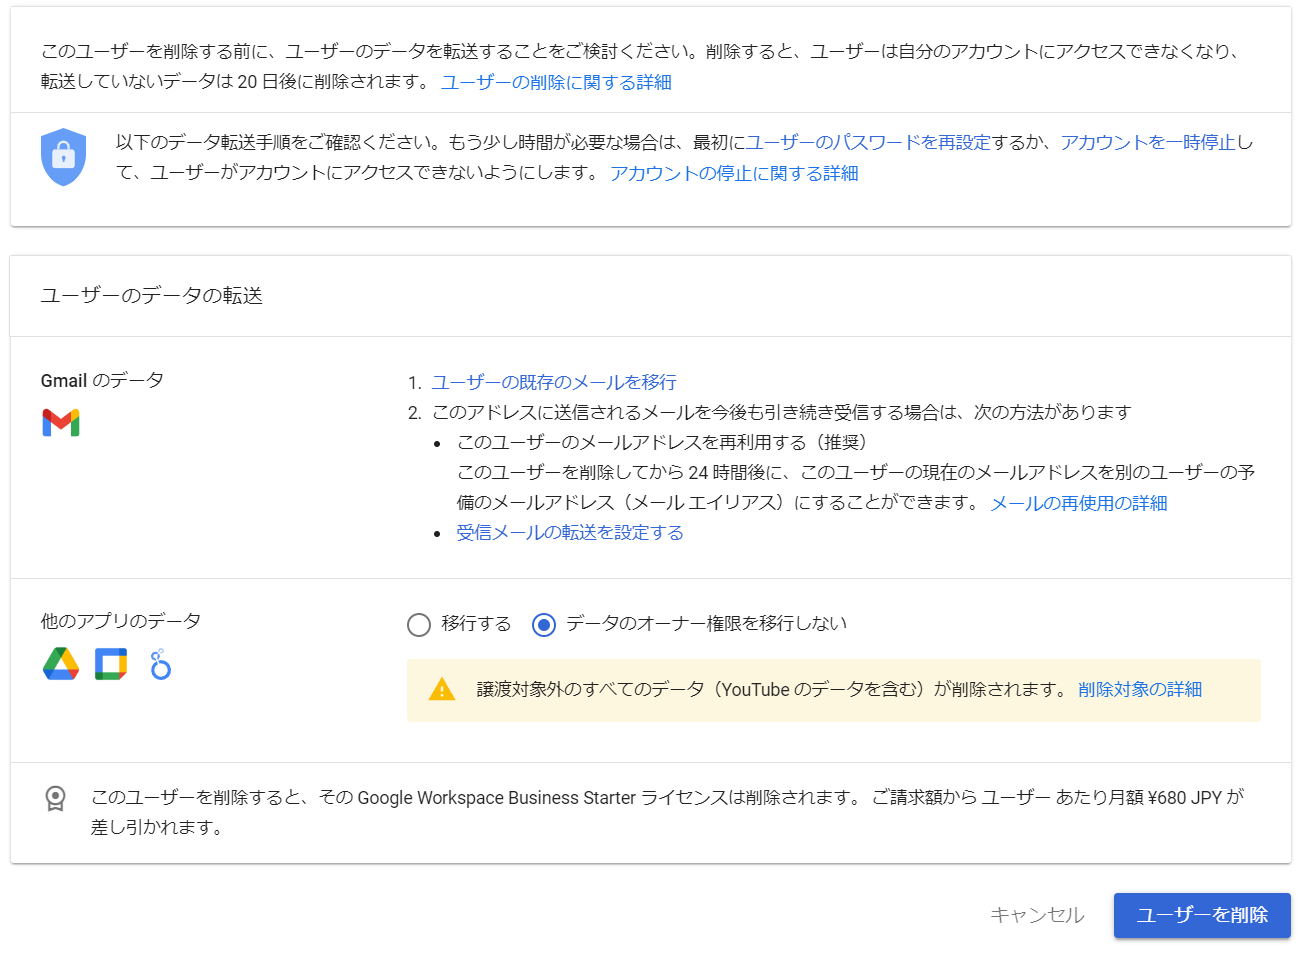
Task: Follow the ユーザーのパスワードを再設定 link
Action: (868, 142)
